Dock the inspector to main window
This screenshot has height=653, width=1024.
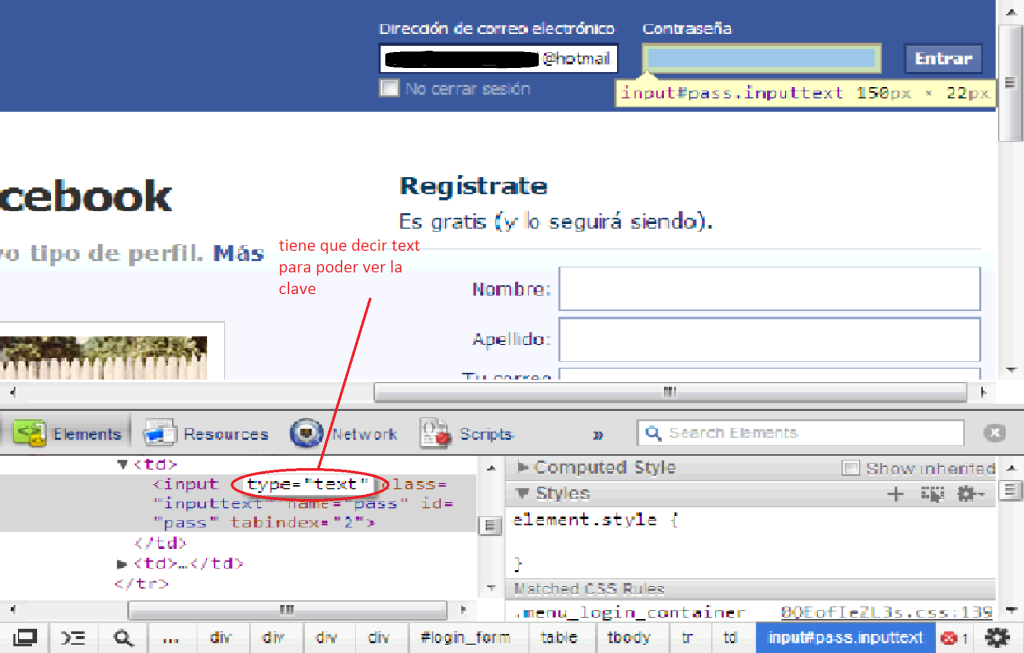click(24, 637)
